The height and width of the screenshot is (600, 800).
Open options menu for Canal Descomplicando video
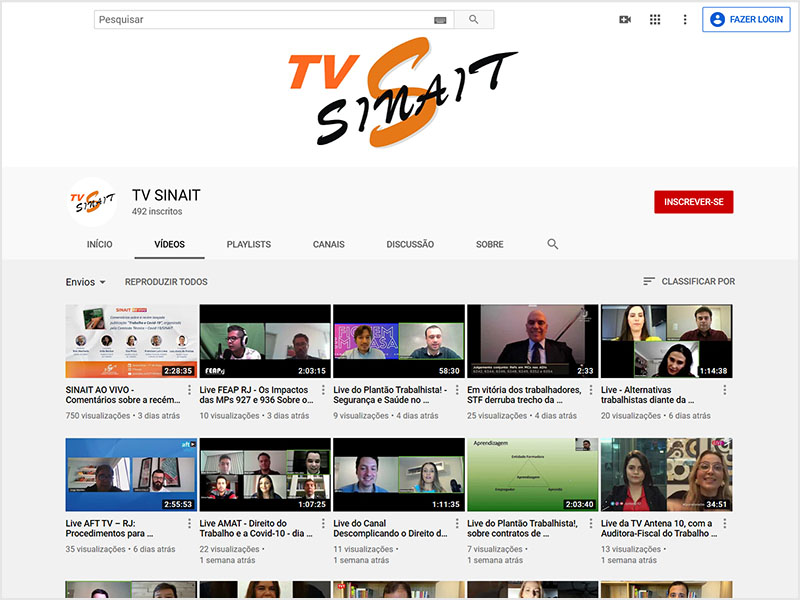coord(457,523)
